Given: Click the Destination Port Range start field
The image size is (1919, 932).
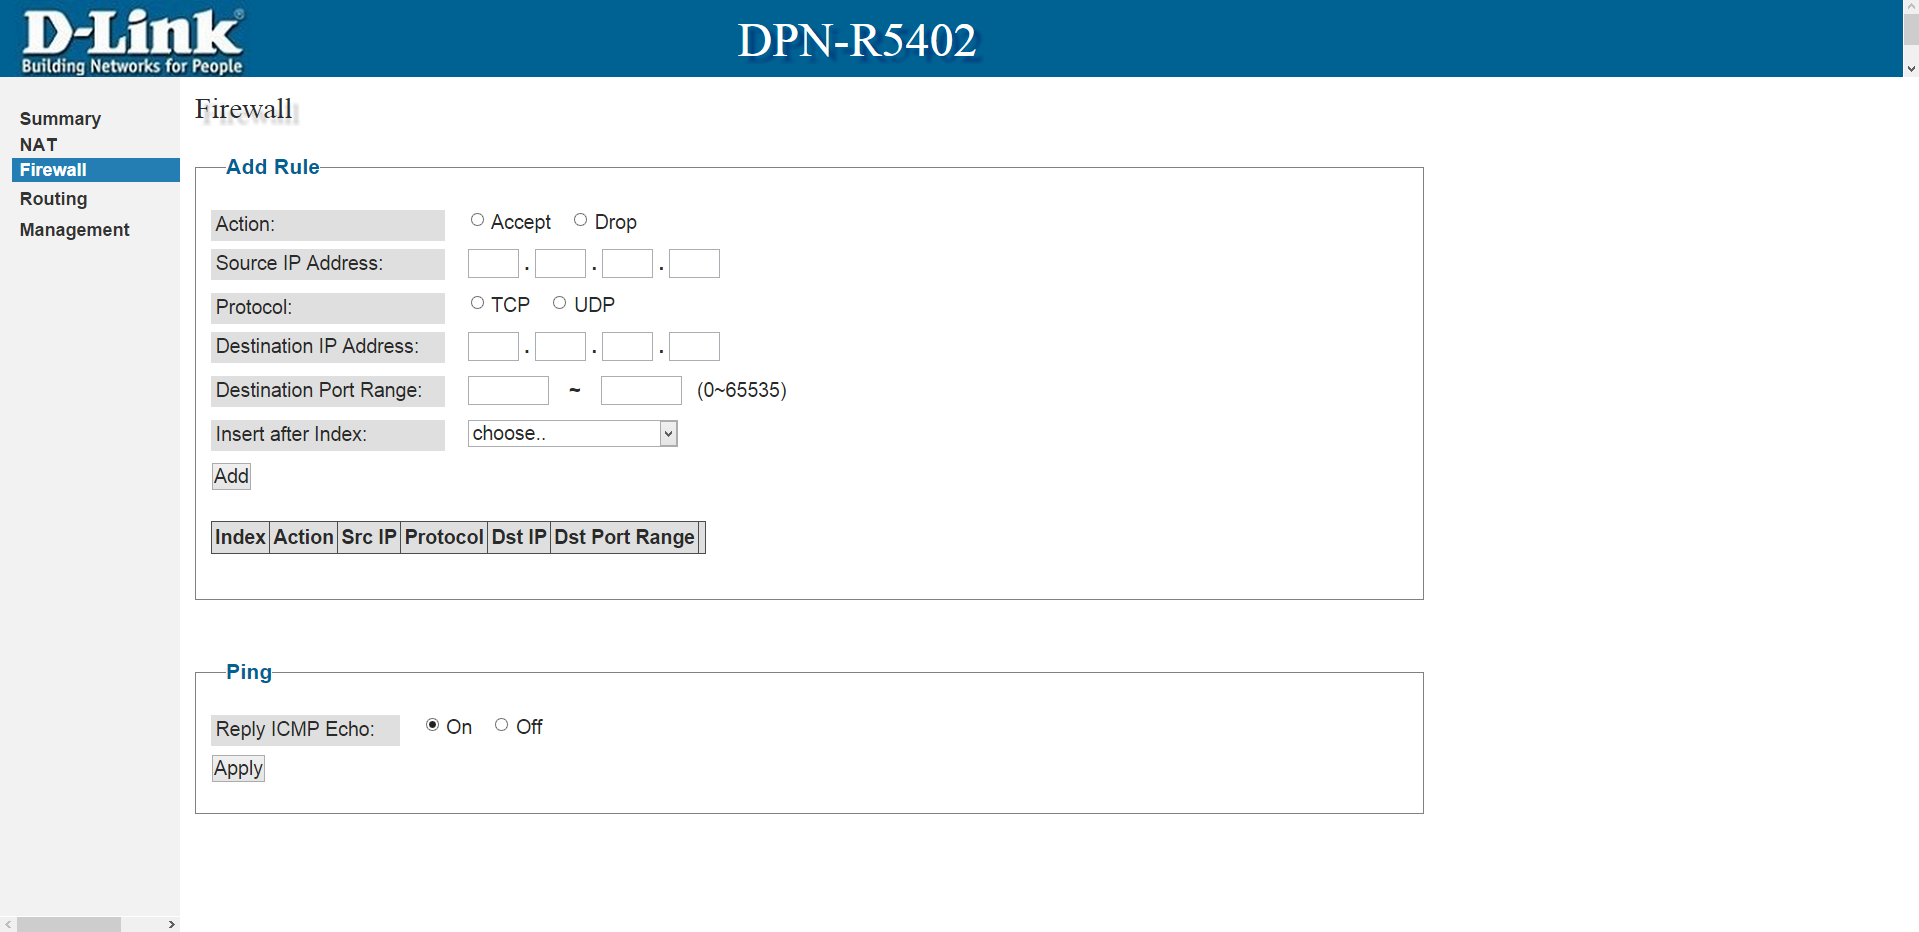Looking at the screenshot, I should (x=508, y=390).
